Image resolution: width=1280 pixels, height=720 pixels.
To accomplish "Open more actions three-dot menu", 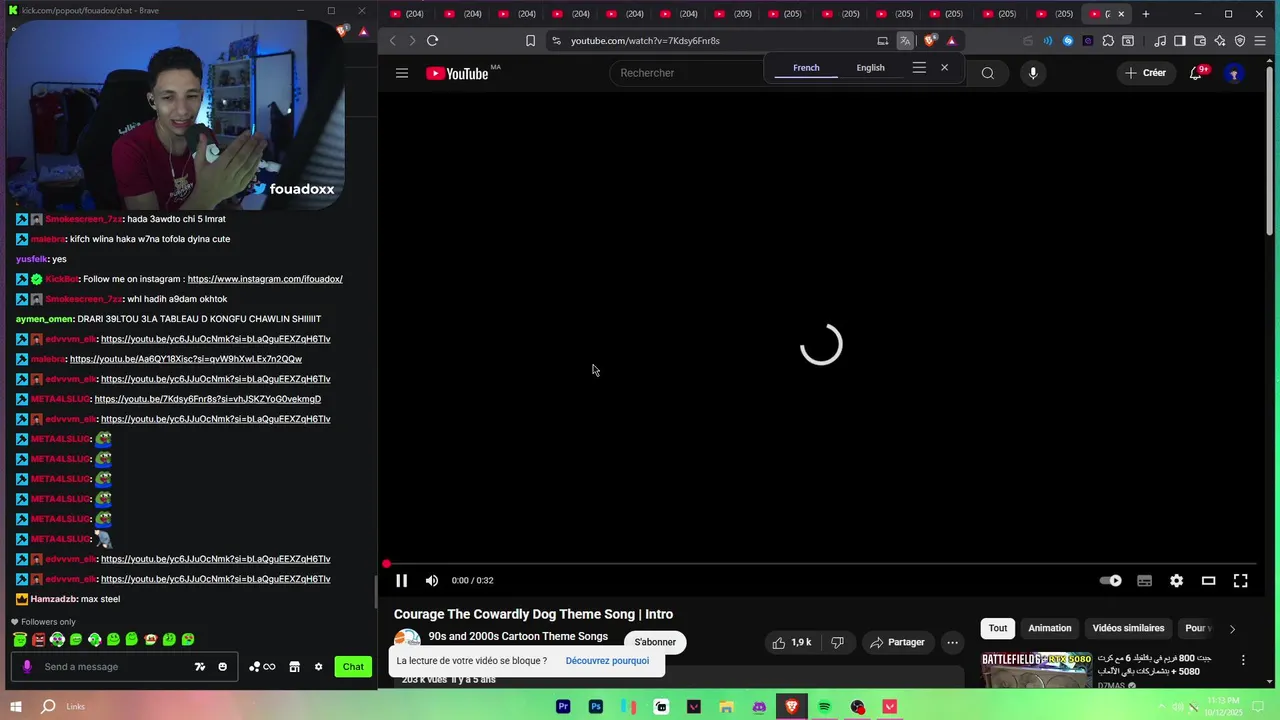I will [x=953, y=642].
